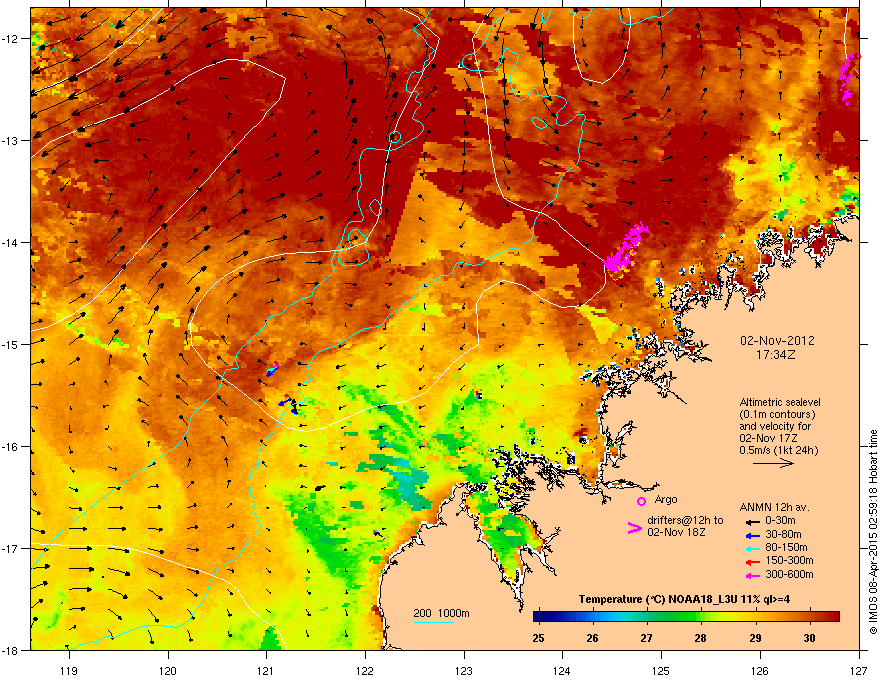
Task: Click the date label '02-Nov-2012'
Action: [777, 341]
